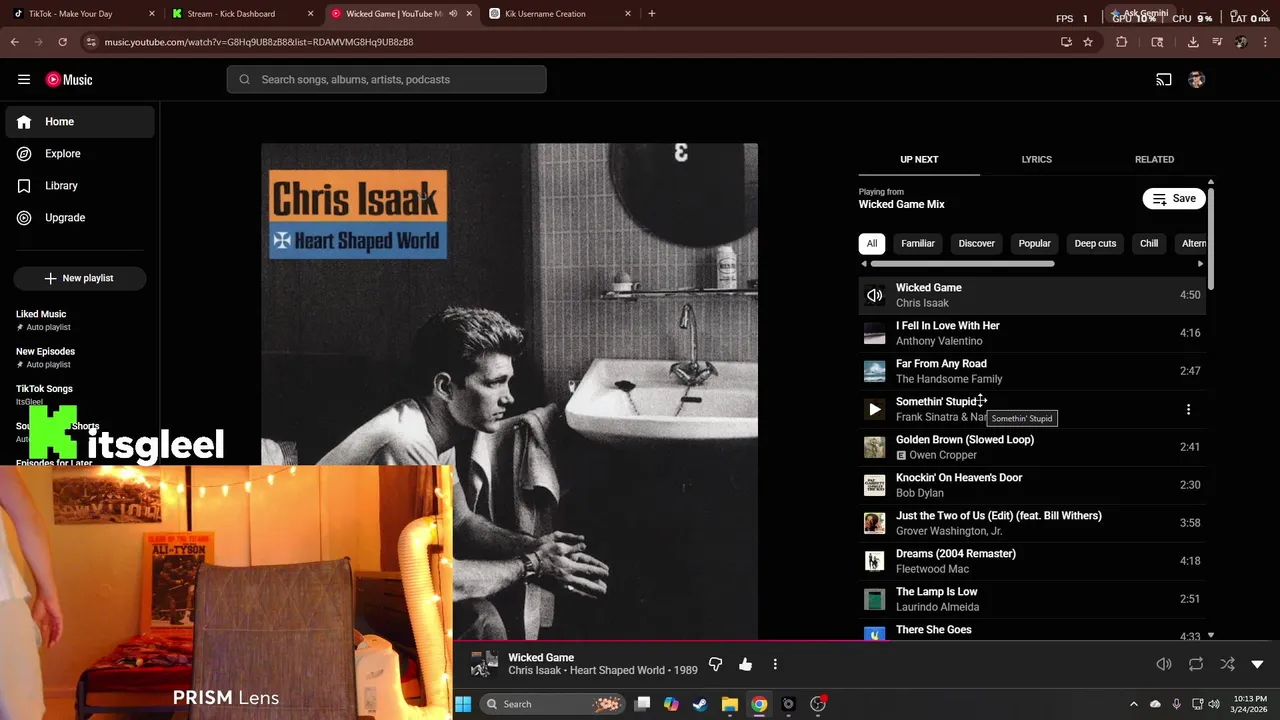Switch to the LYRICS tab
The width and height of the screenshot is (1280, 720).
pos(1037,159)
